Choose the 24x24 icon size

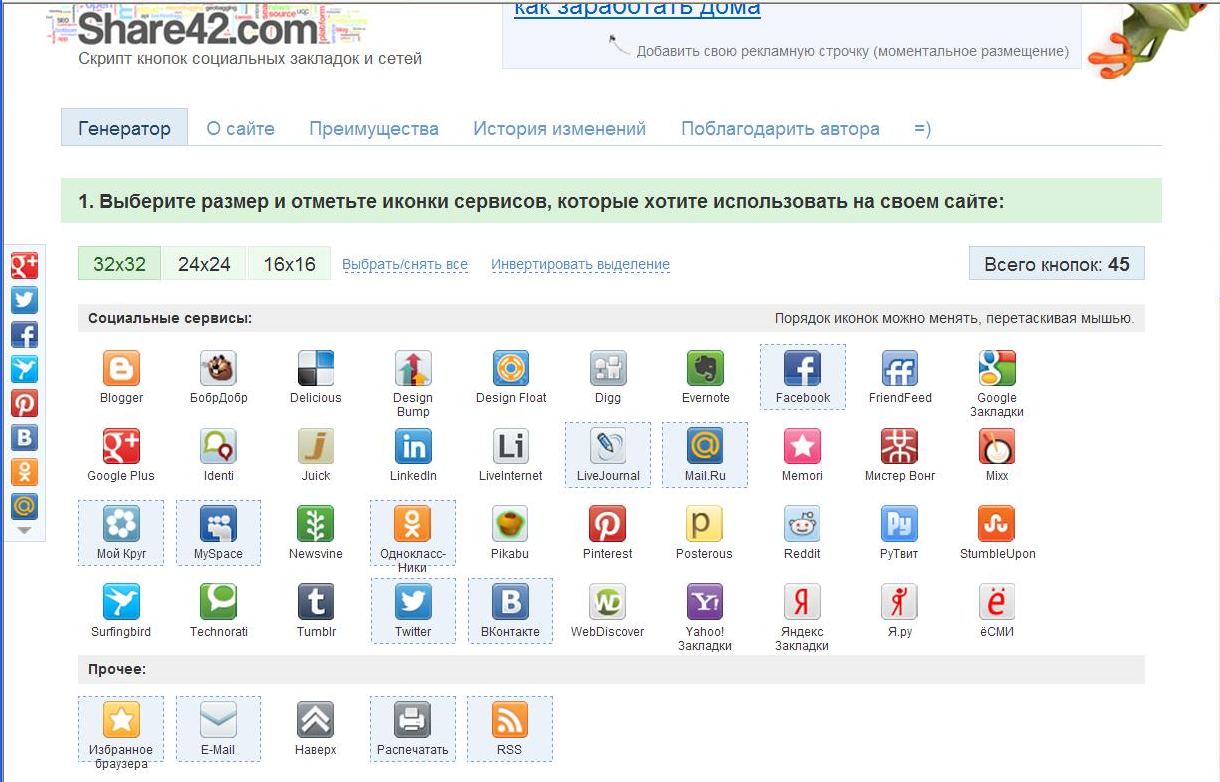(x=205, y=264)
